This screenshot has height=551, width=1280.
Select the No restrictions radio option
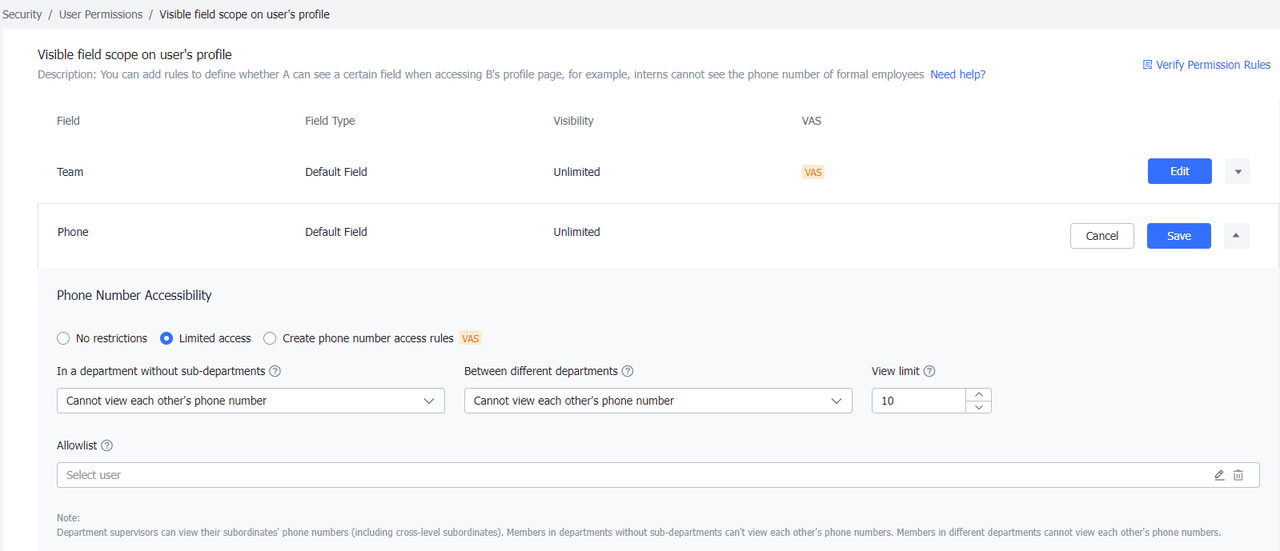pos(64,339)
